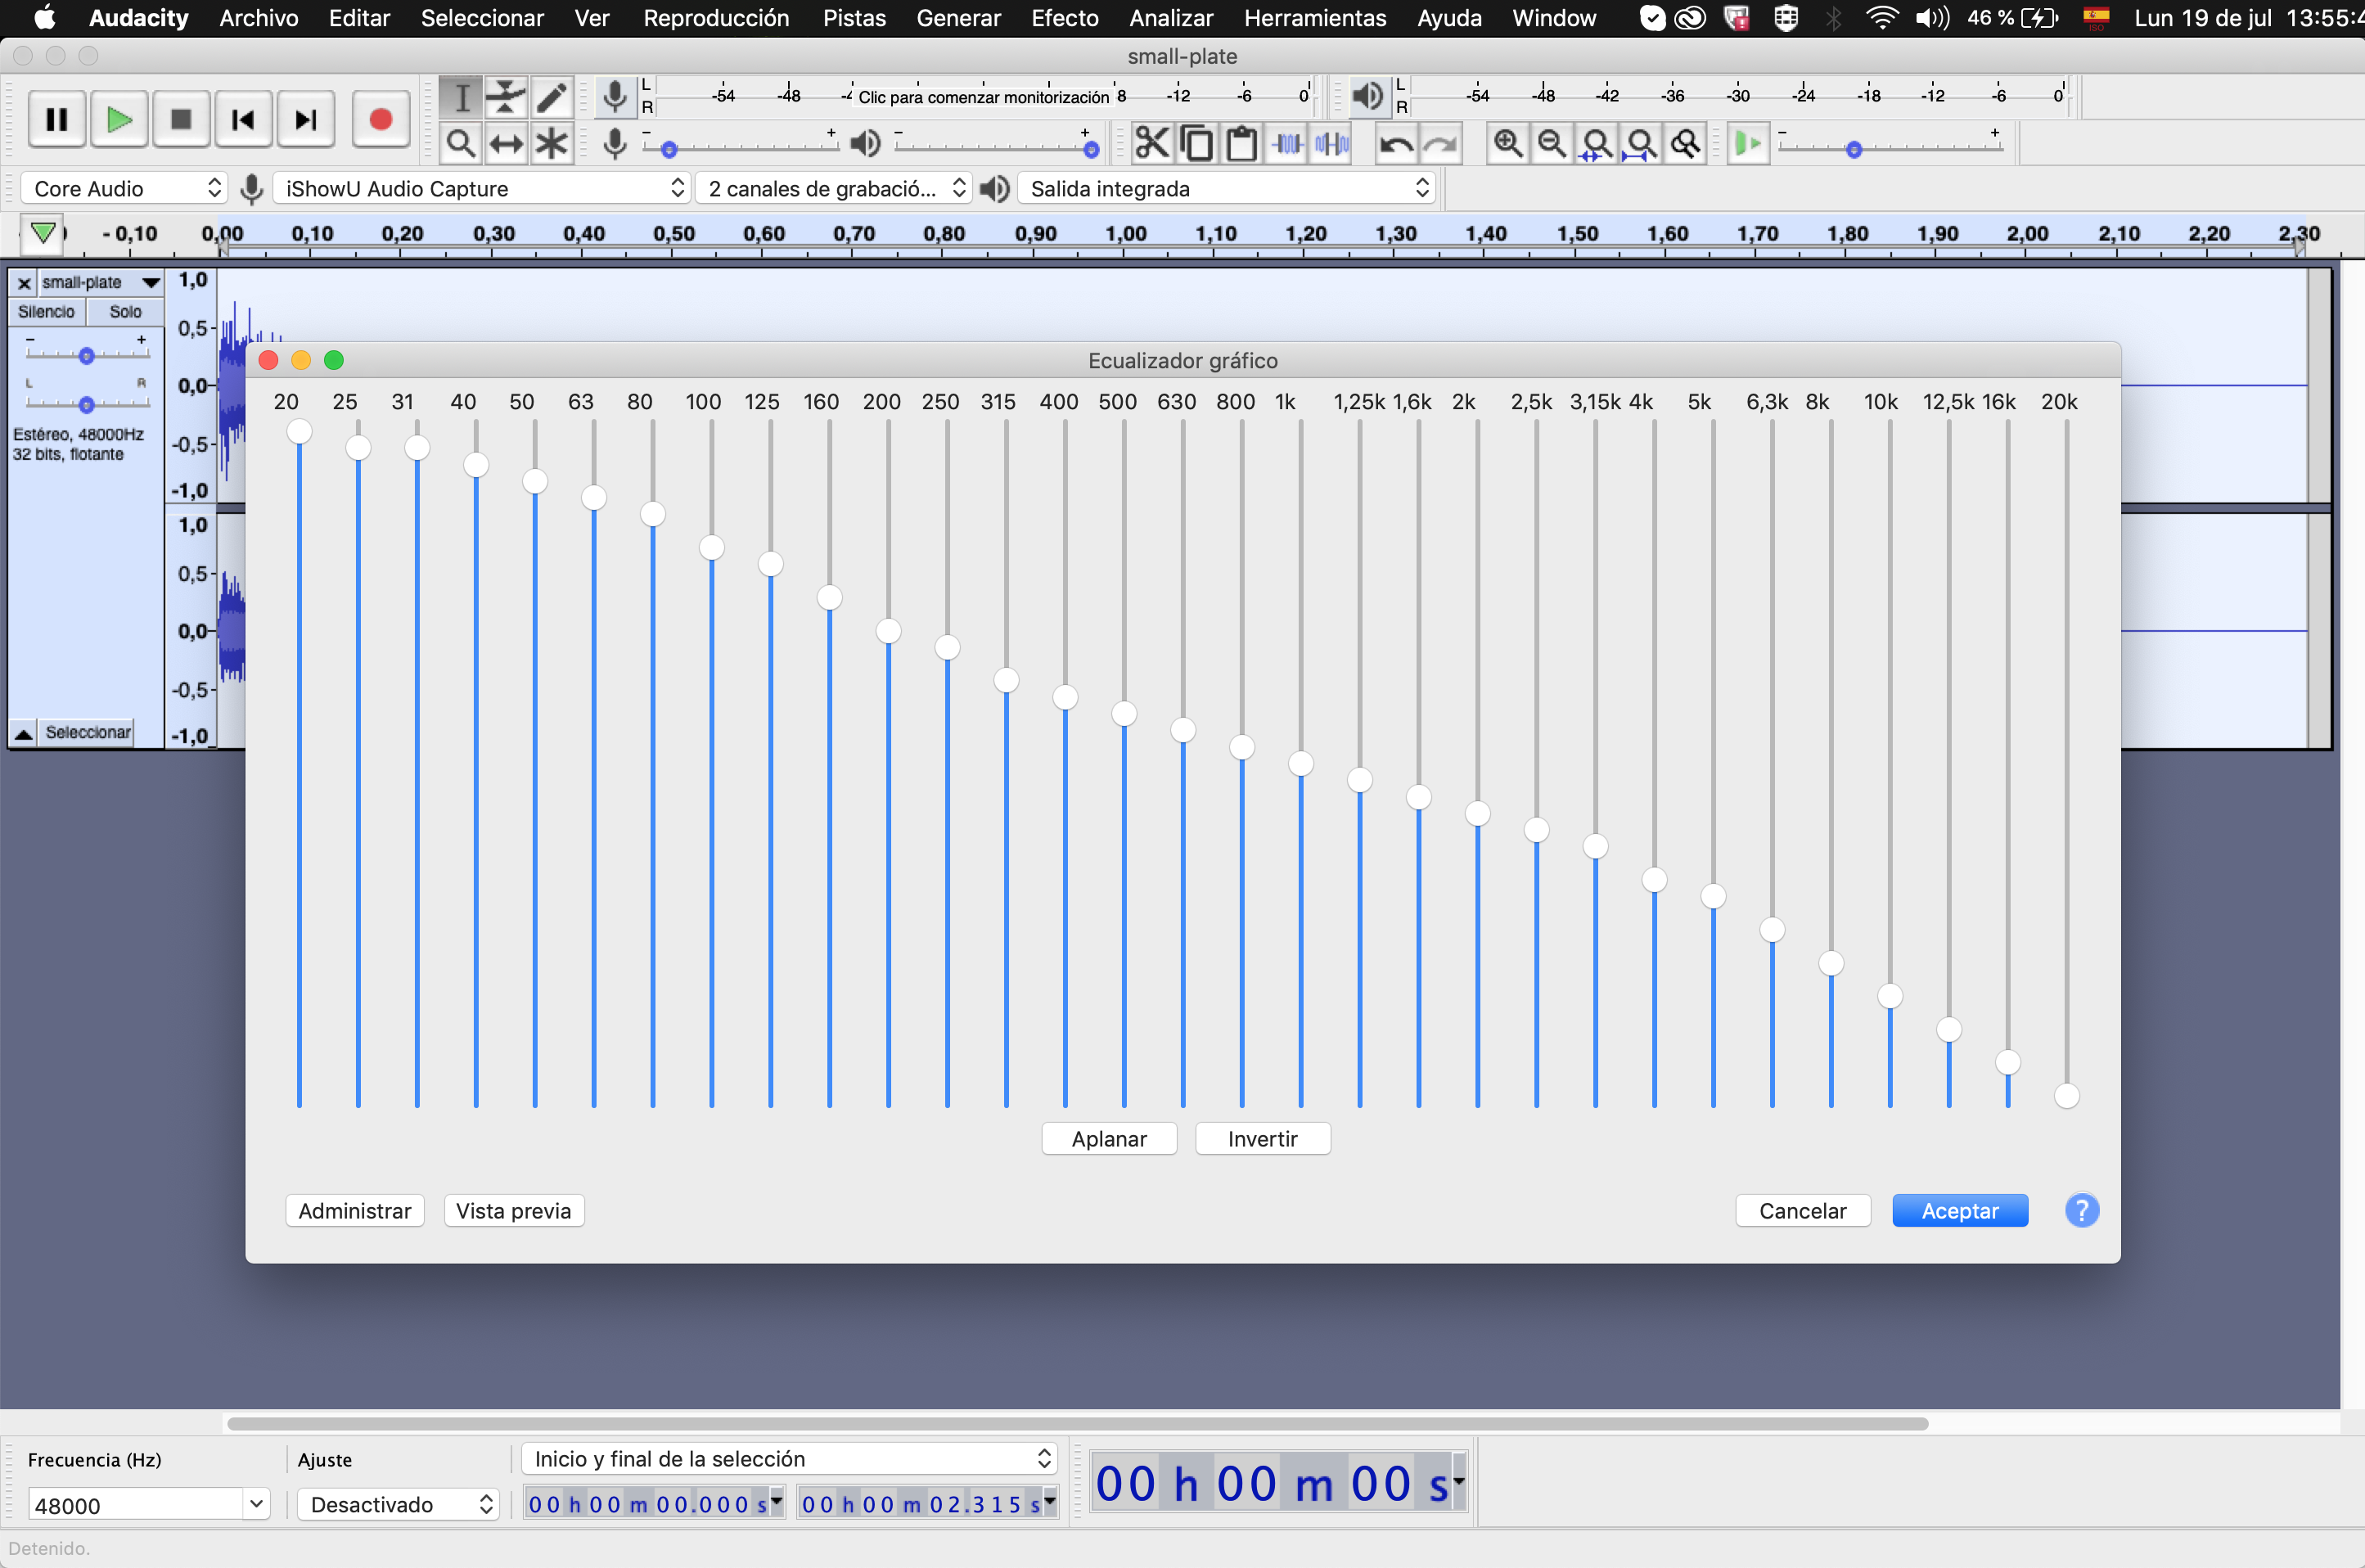Click the Copy icon
This screenshot has width=2365, height=1568.
pyautogui.click(x=1197, y=144)
